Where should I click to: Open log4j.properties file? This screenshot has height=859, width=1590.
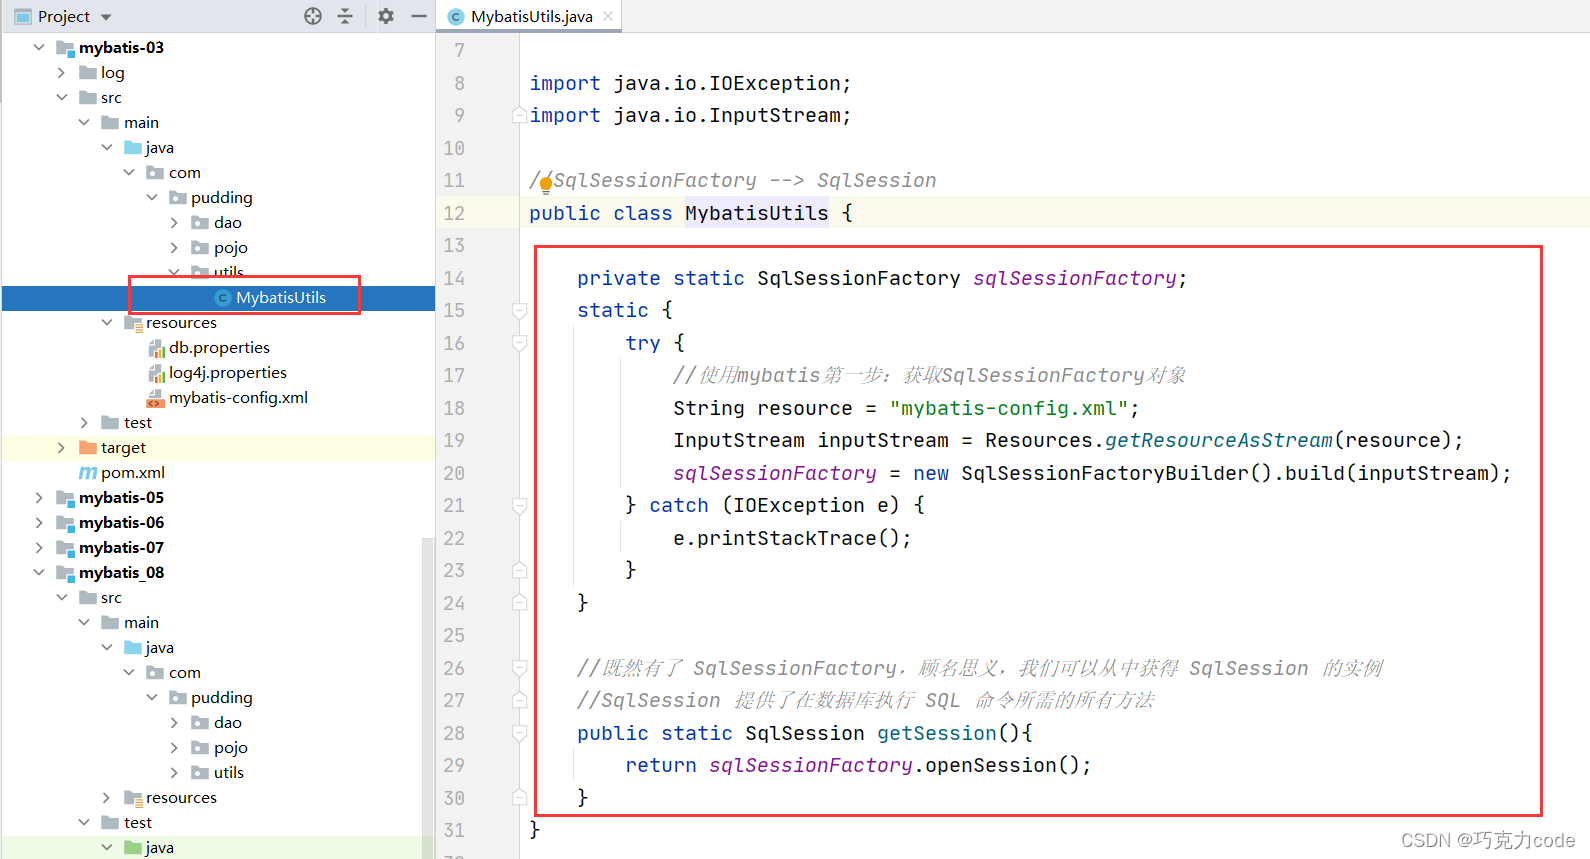tap(228, 372)
